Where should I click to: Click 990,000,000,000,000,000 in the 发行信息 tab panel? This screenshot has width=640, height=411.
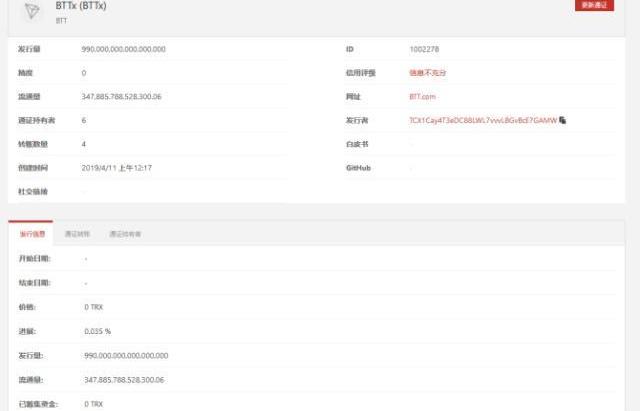pyautogui.click(x=126, y=355)
